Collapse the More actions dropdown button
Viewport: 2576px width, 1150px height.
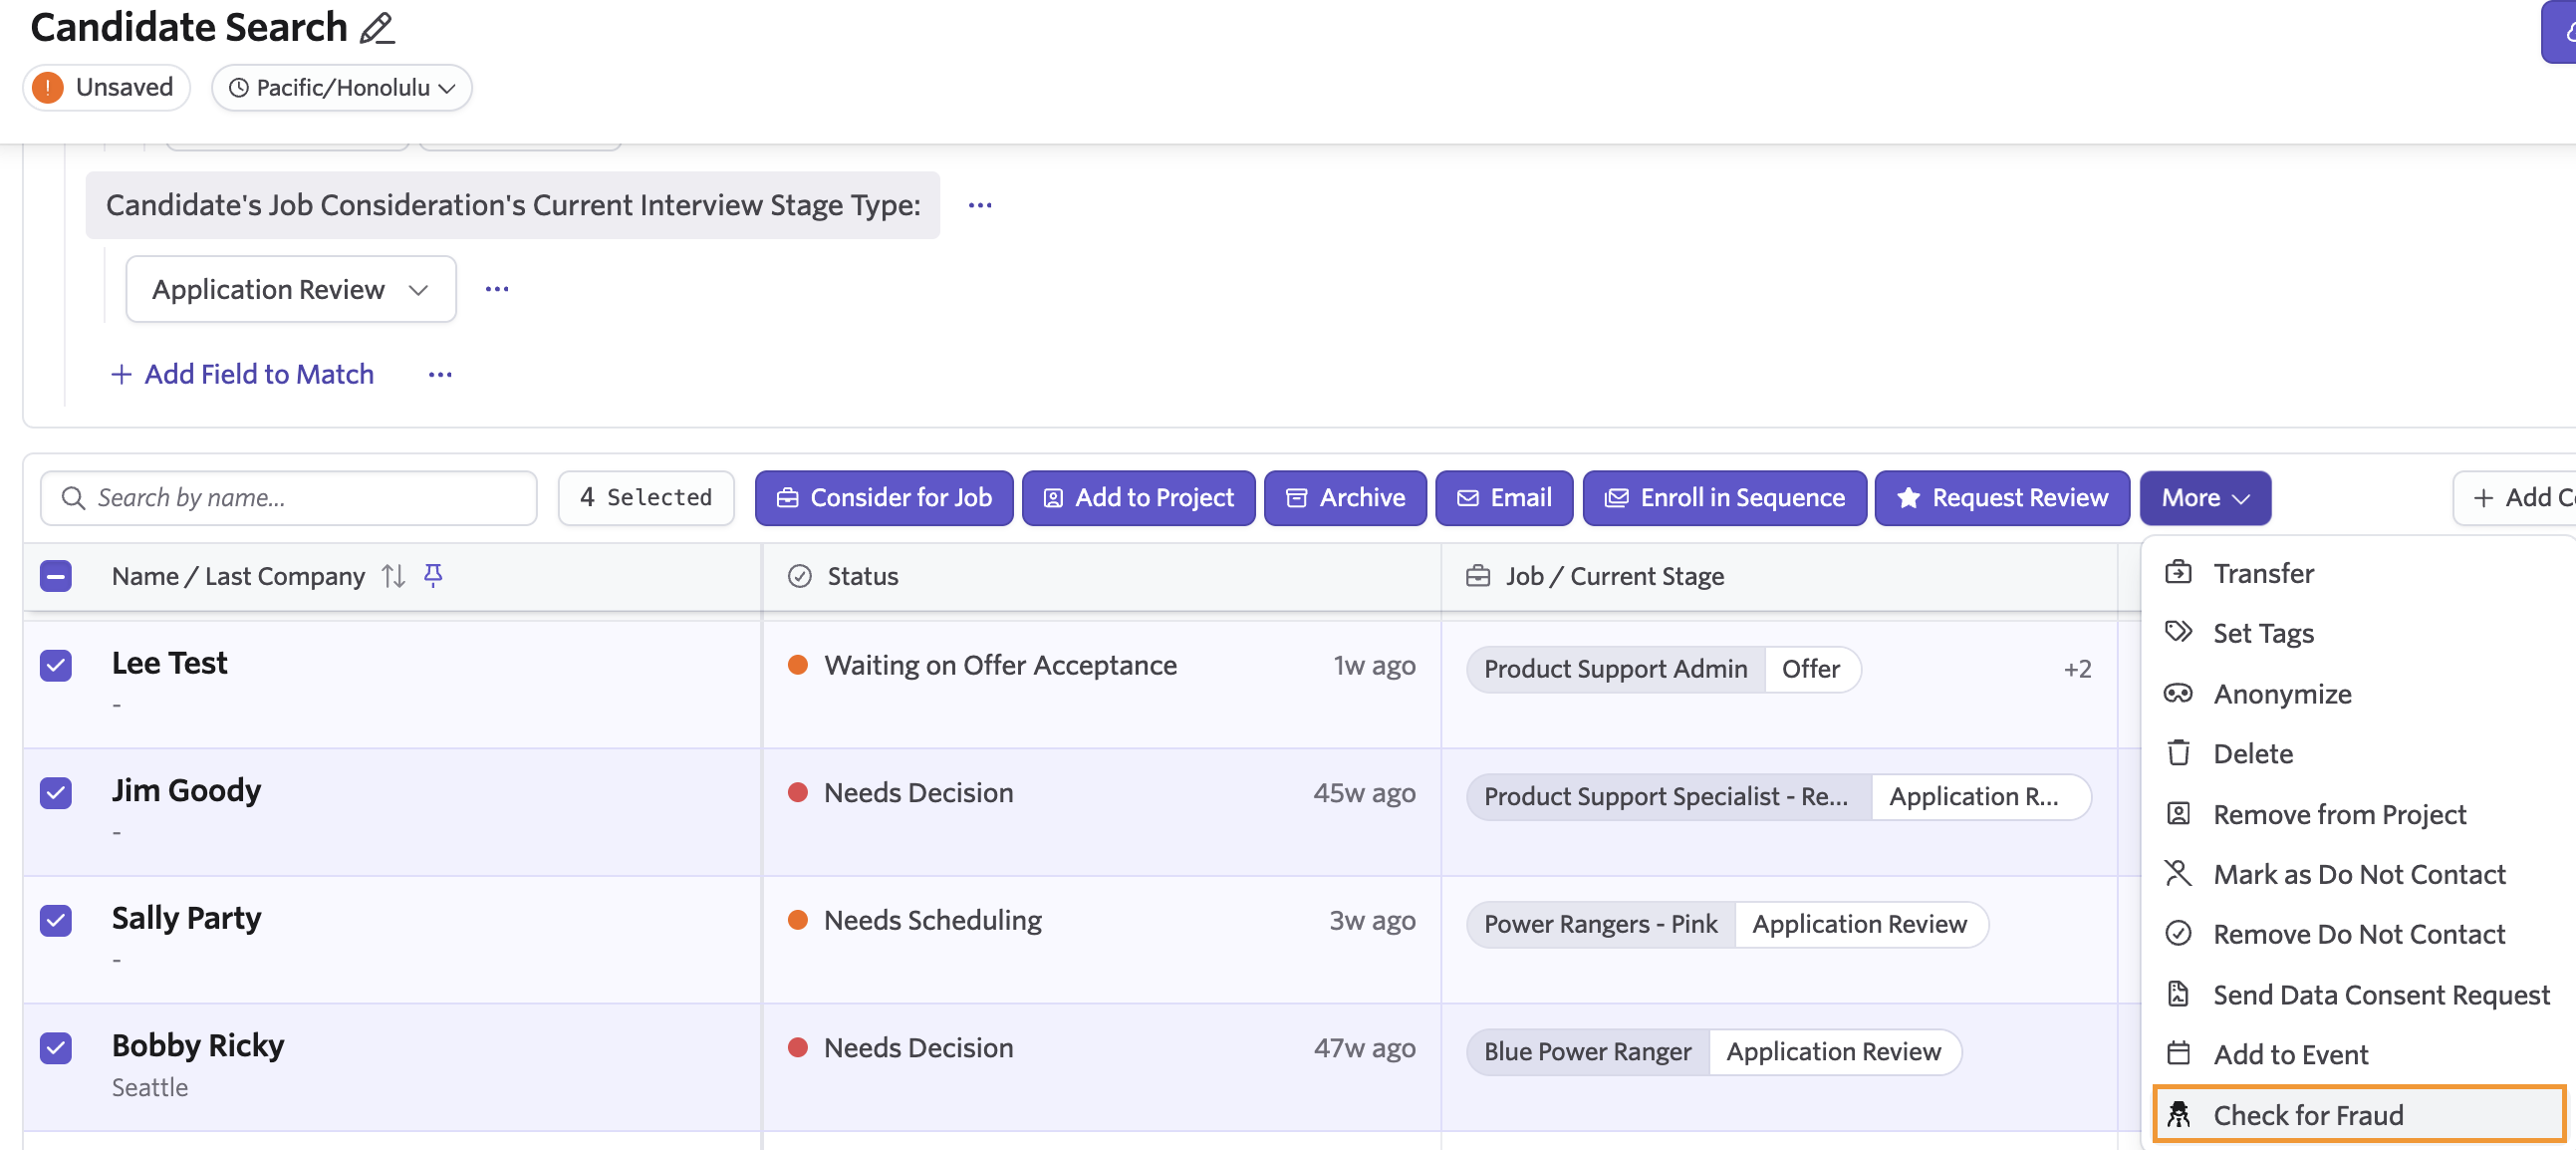(2204, 497)
